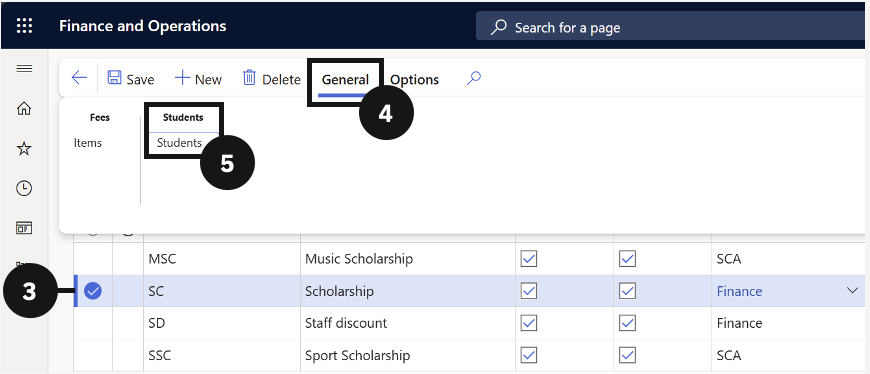Click the search magnifier in the page search box

click(x=499, y=27)
